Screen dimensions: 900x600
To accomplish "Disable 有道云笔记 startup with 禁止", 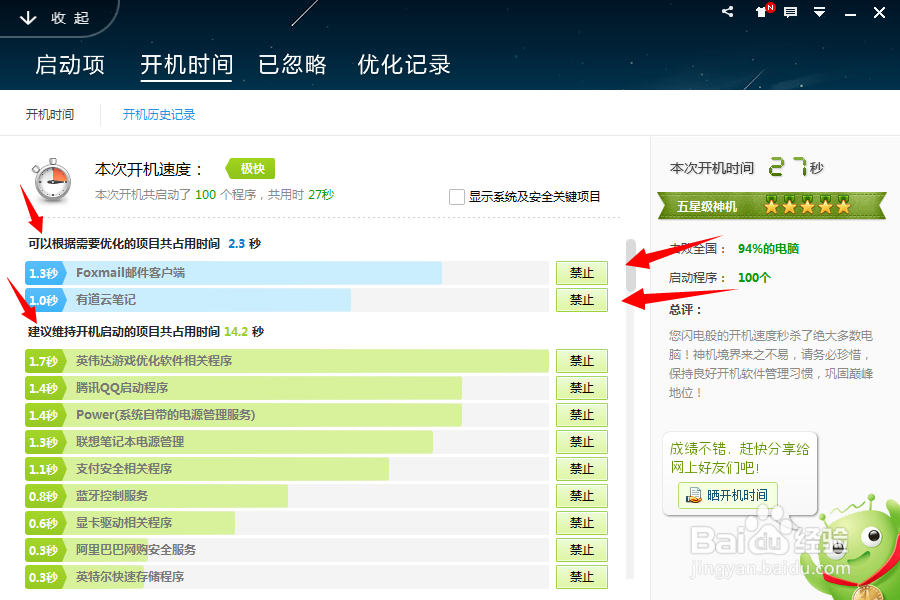I will coord(581,300).
